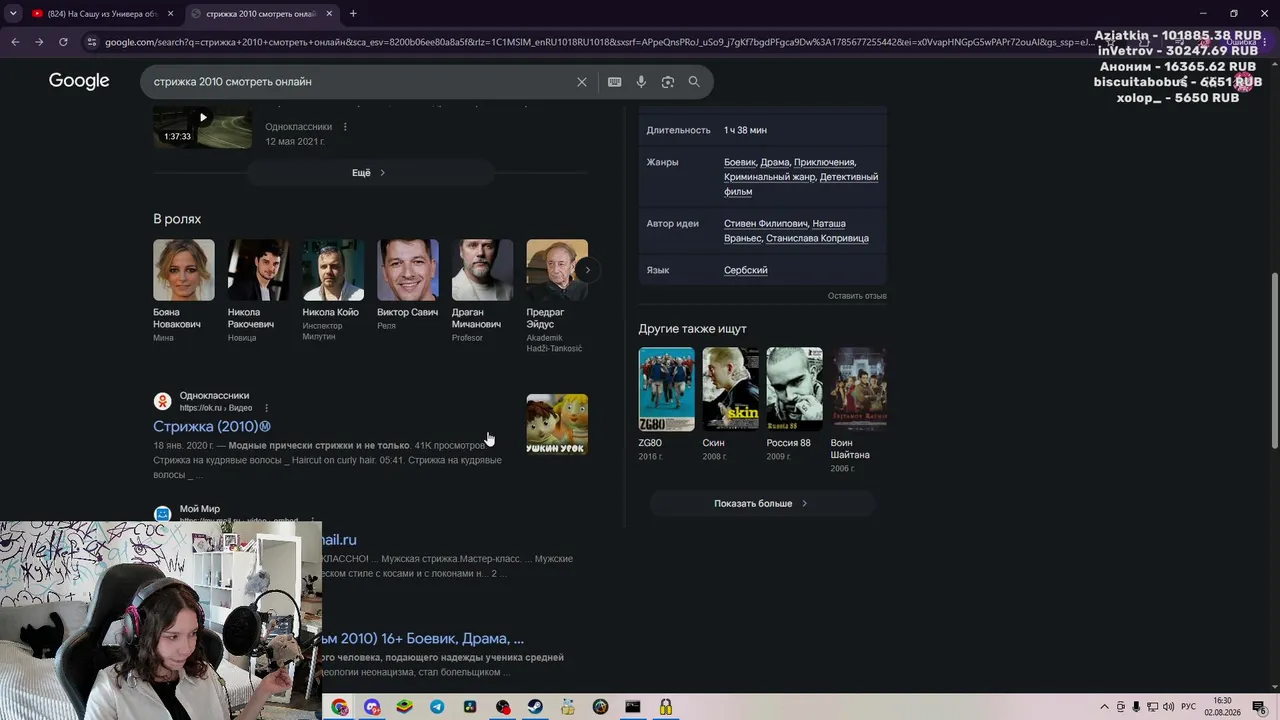
Task: Go to the Google homepage logo
Action: coord(79,81)
